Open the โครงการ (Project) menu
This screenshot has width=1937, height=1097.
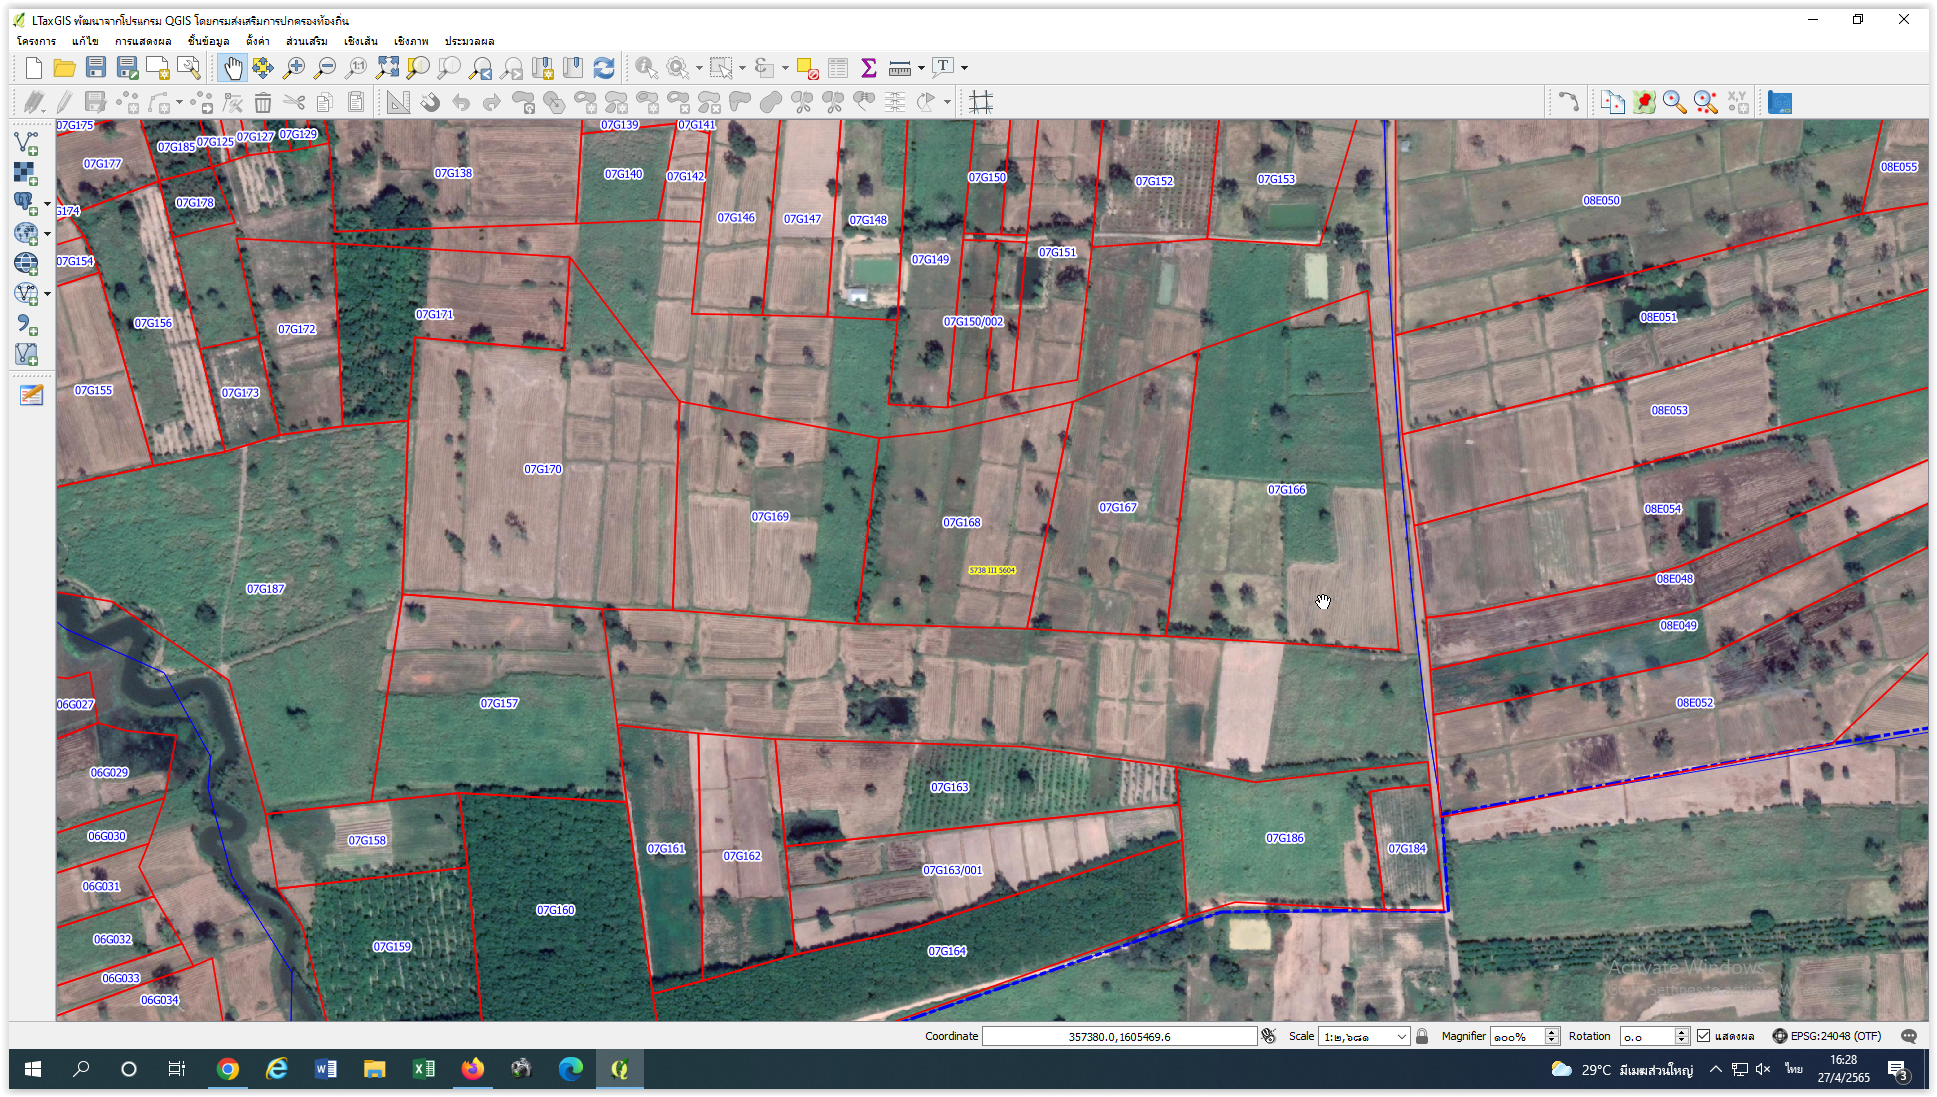pyautogui.click(x=36, y=41)
